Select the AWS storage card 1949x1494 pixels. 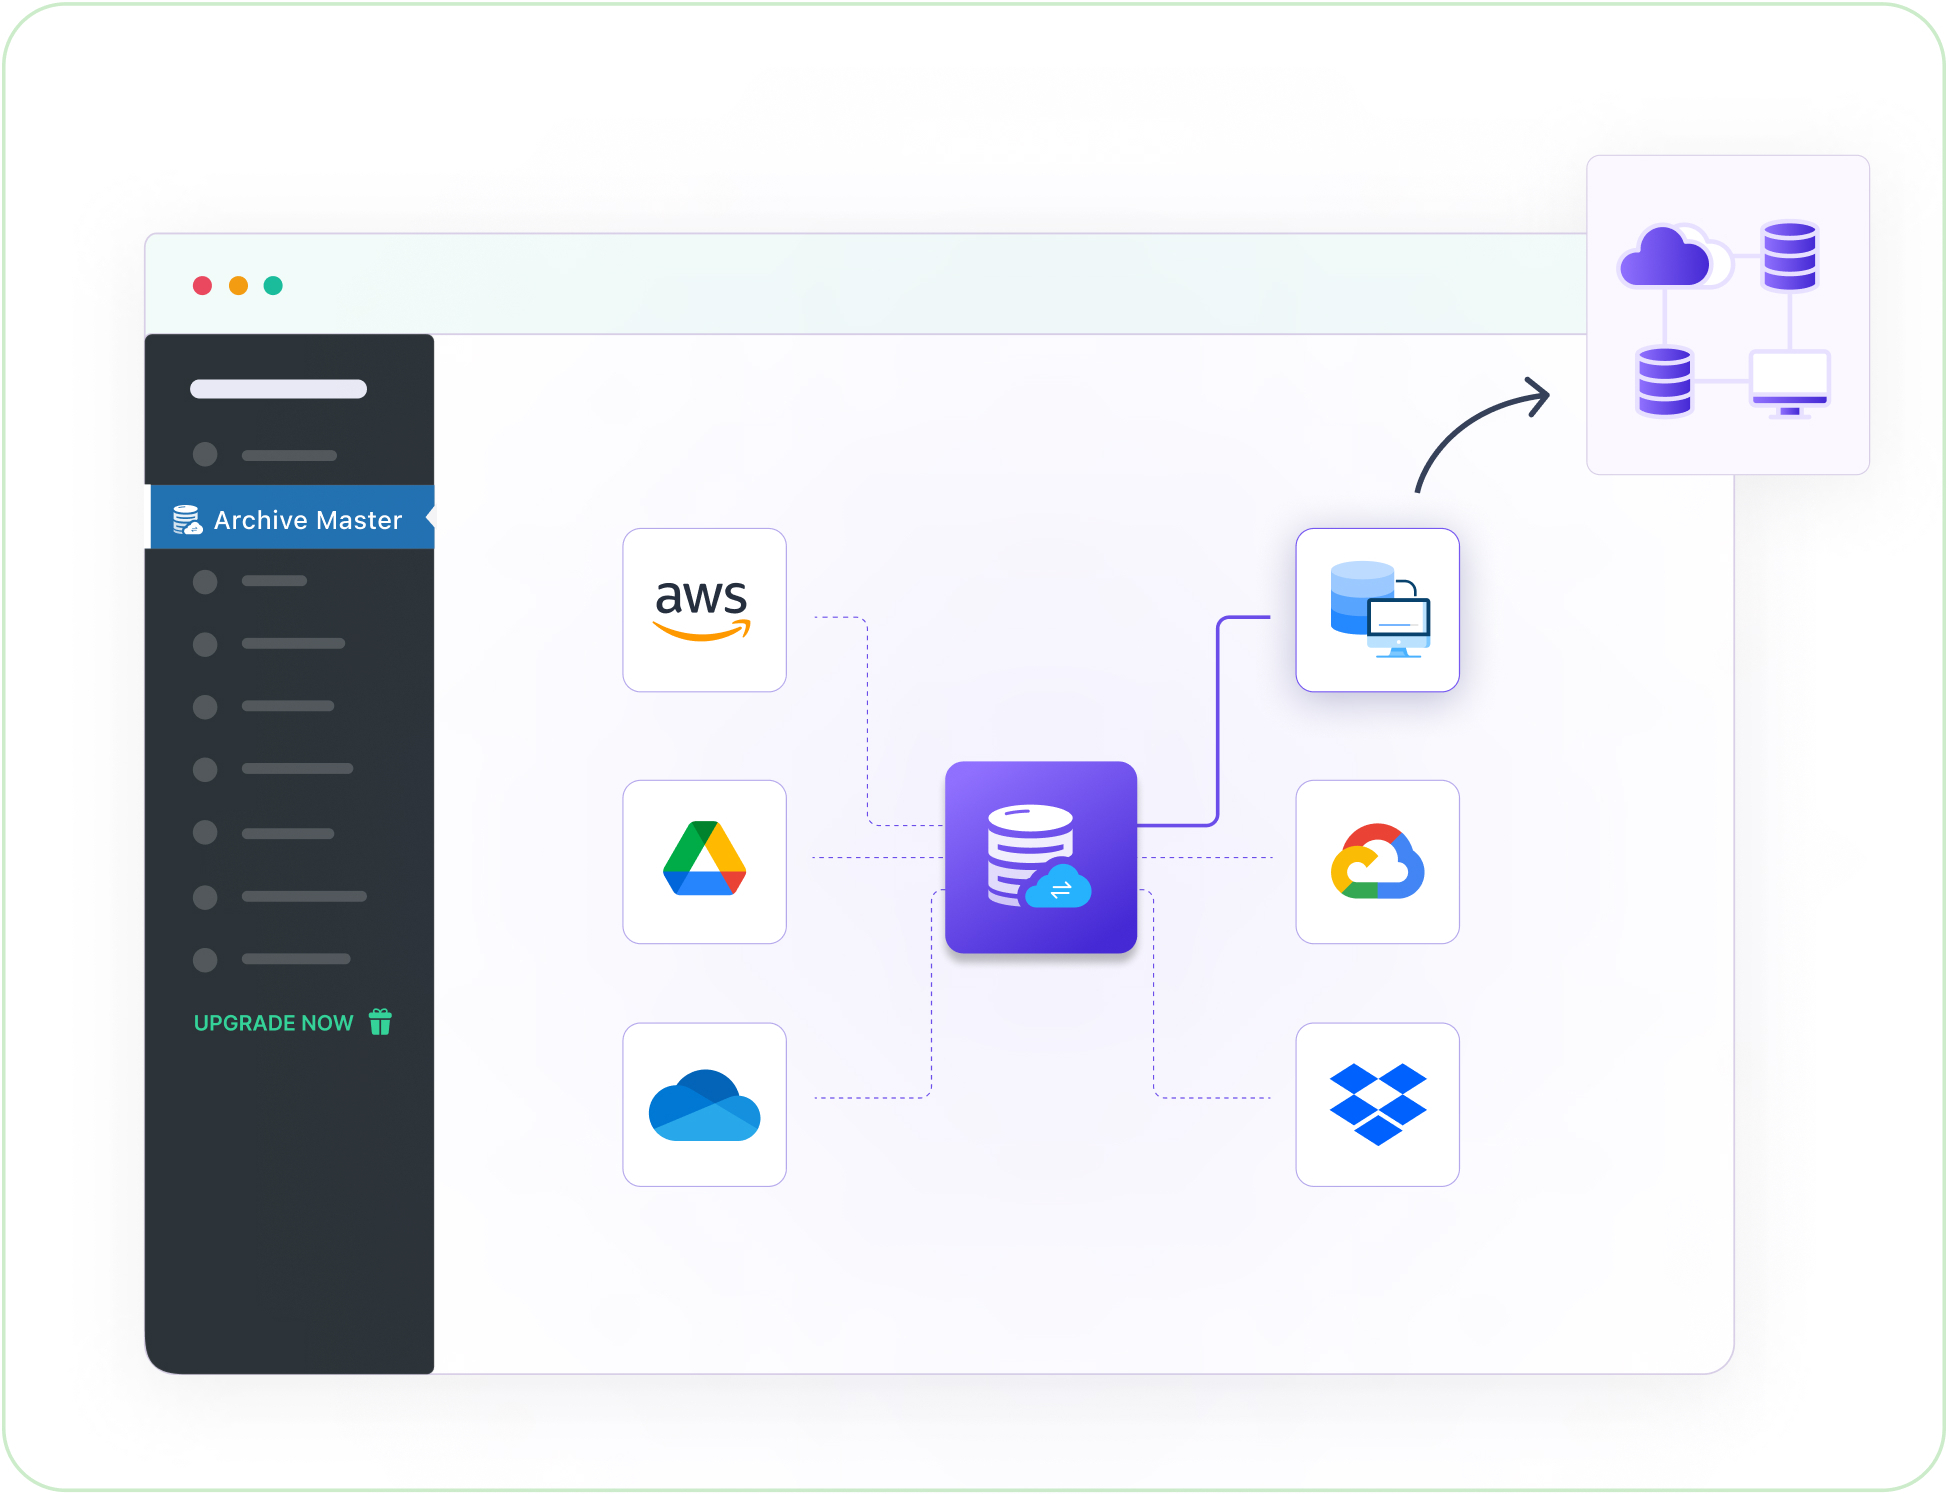[705, 610]
